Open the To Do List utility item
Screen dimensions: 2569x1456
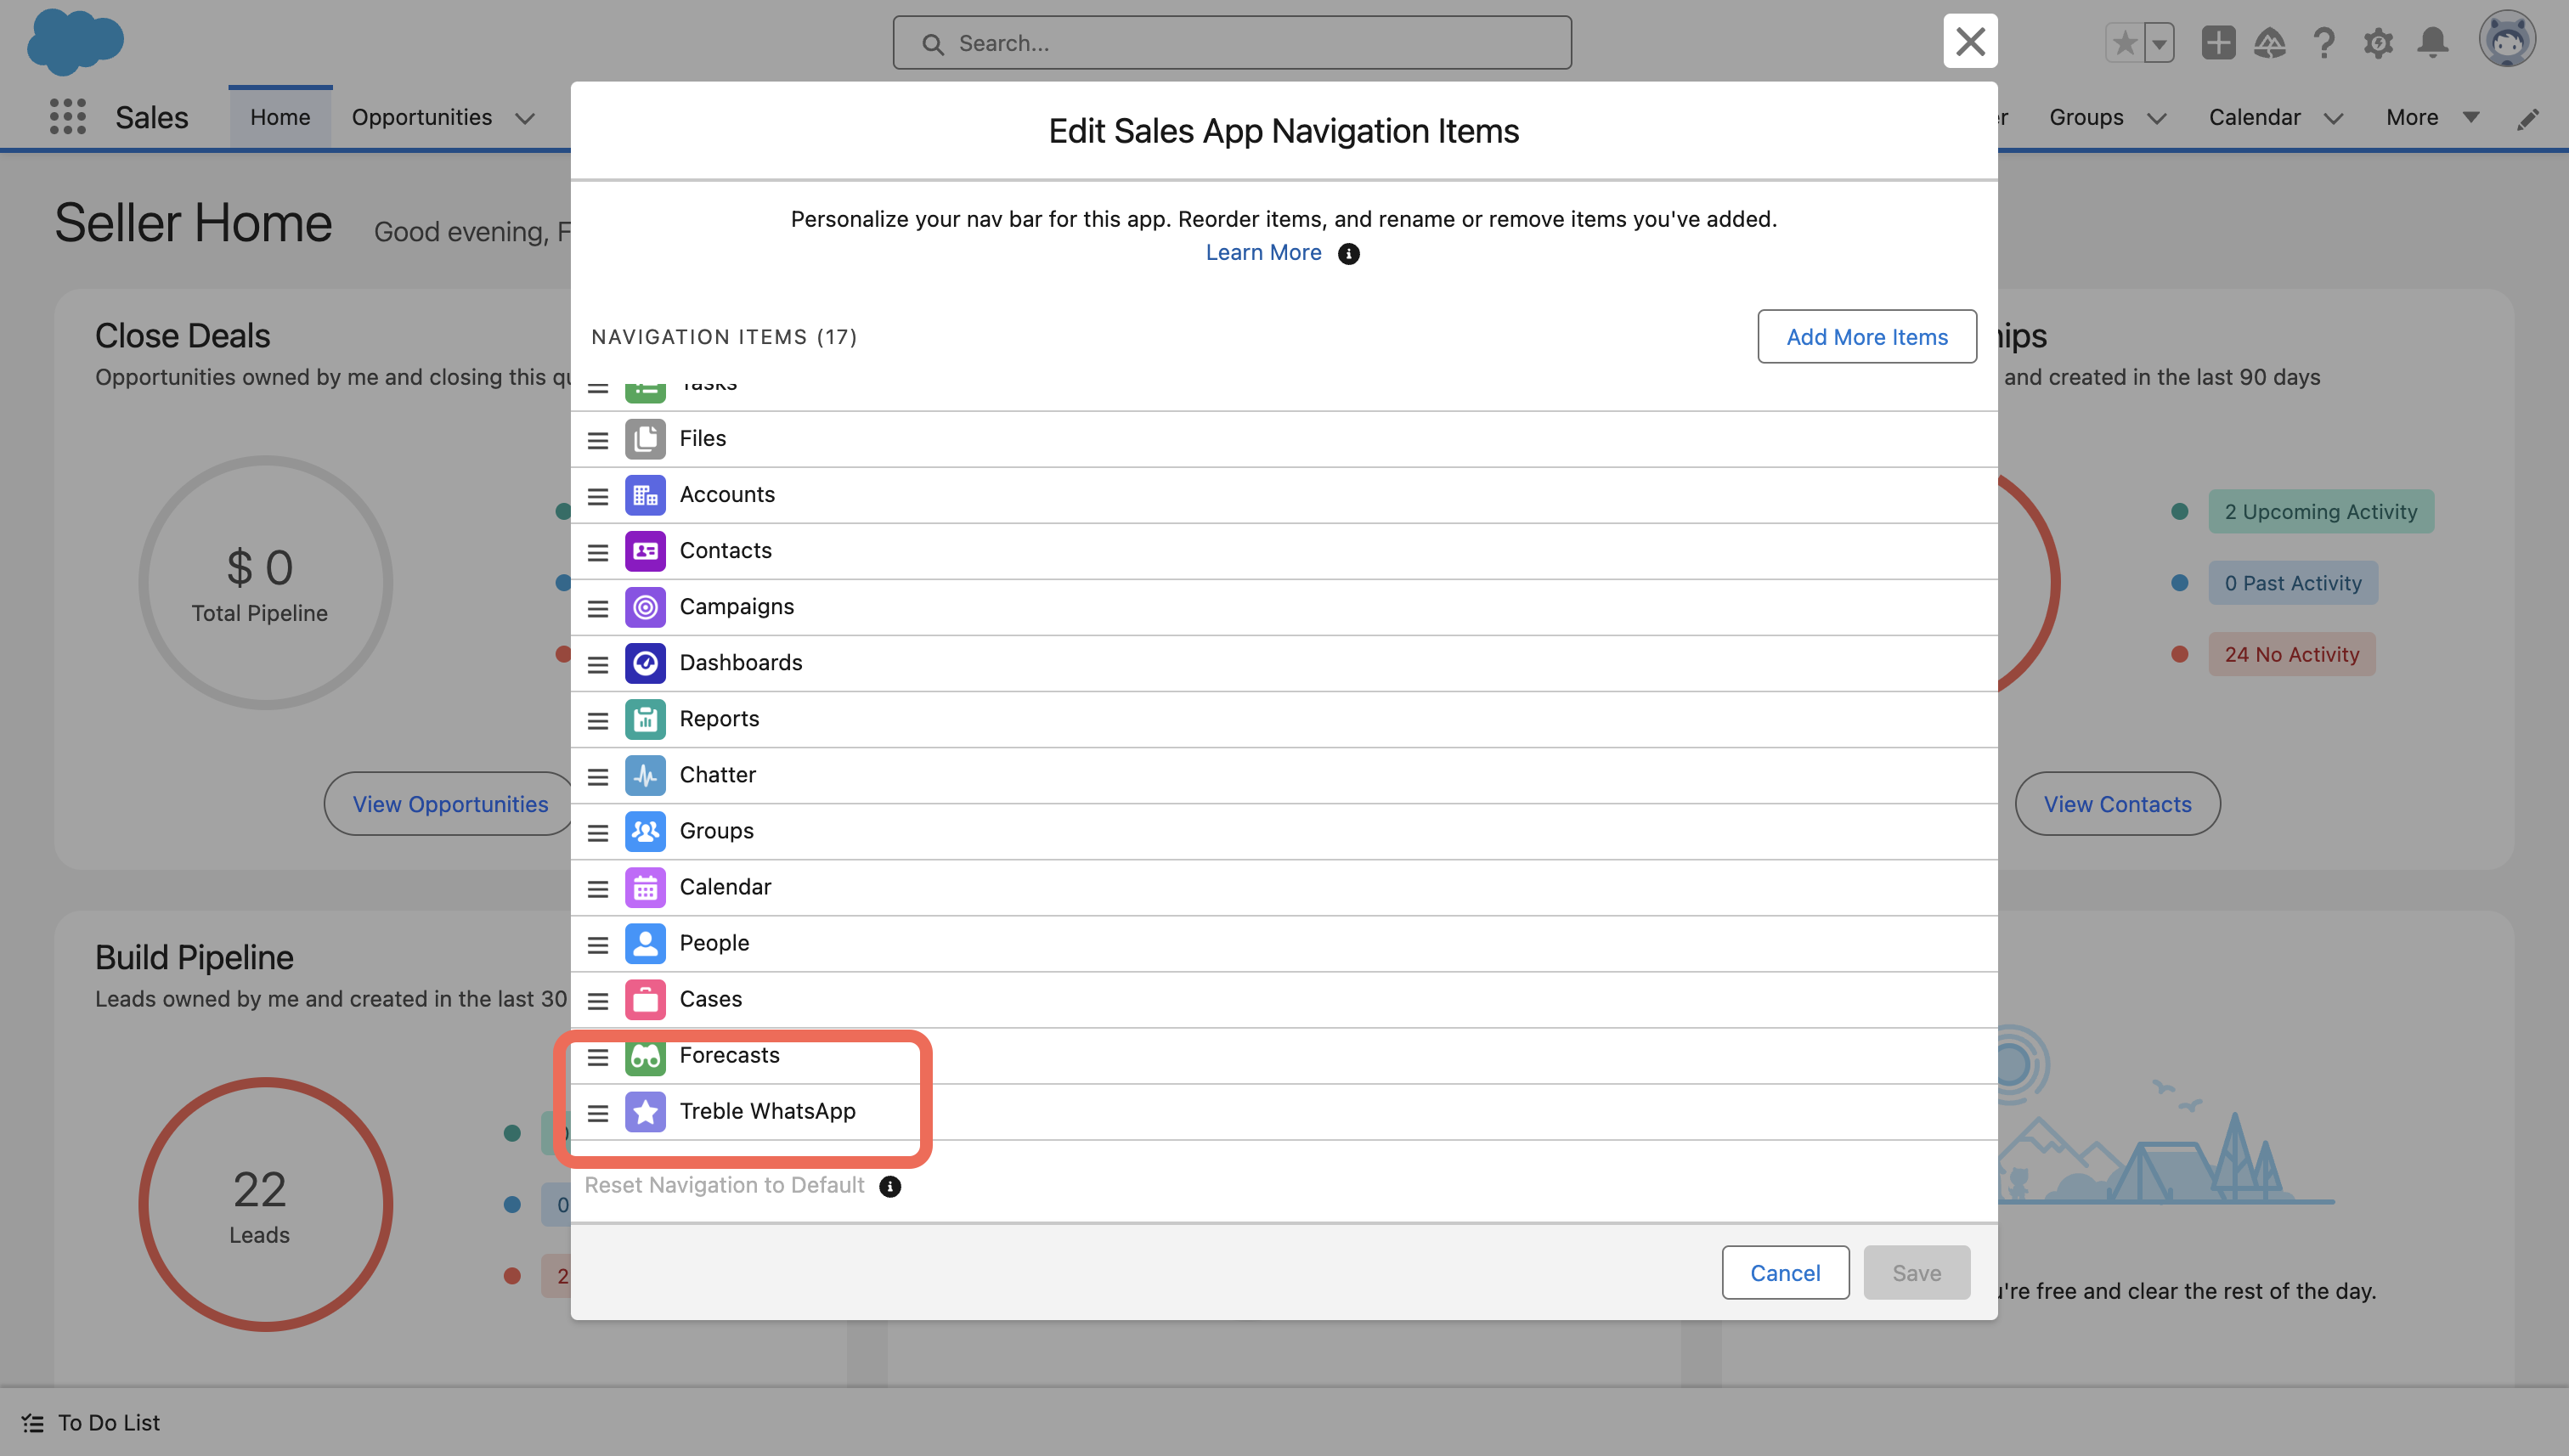(91, 1422)
